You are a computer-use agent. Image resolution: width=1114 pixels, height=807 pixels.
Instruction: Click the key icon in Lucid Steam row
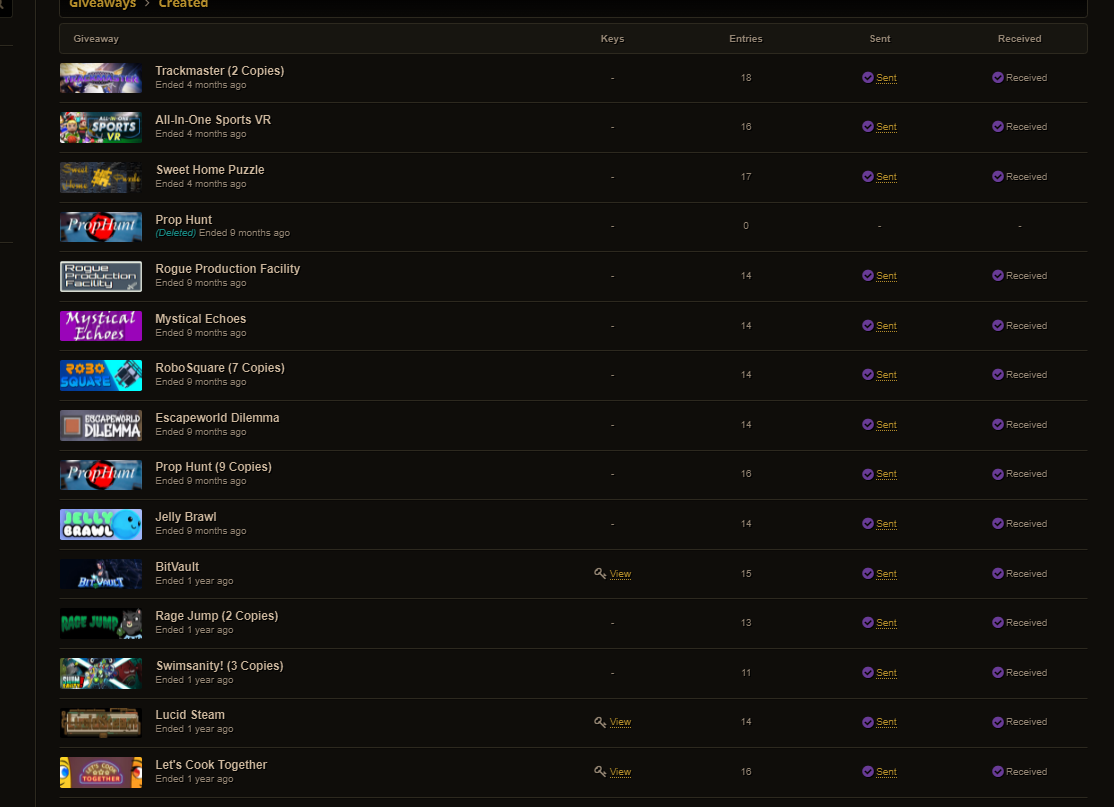click(600, 722)
